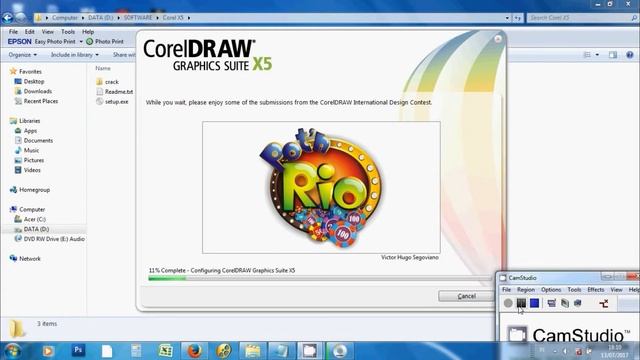Select the Documents library
Screen dimensions: 640x360
(34, 140)
